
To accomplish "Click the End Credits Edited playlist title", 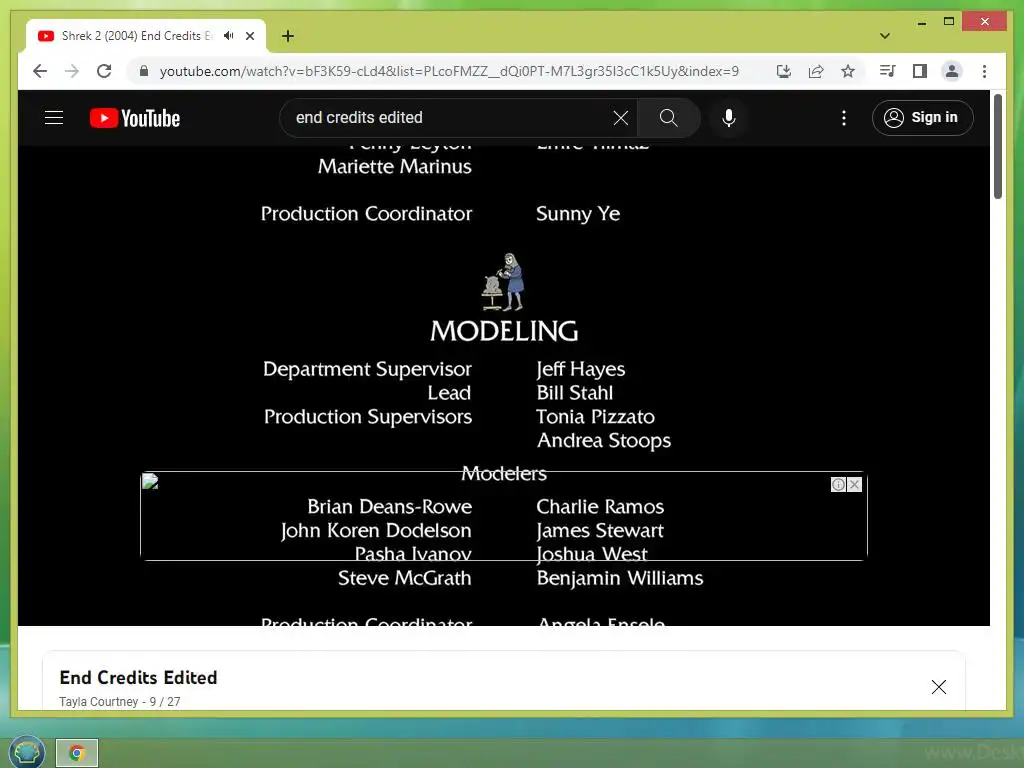I will (138, 677).
